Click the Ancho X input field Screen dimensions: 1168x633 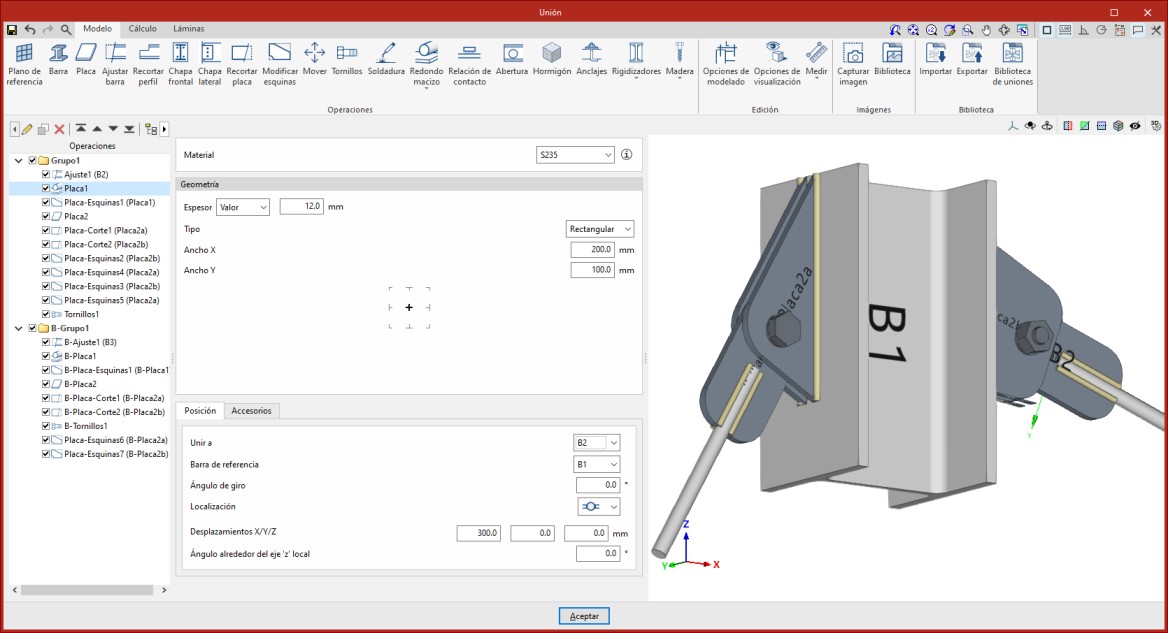[592, 249]
